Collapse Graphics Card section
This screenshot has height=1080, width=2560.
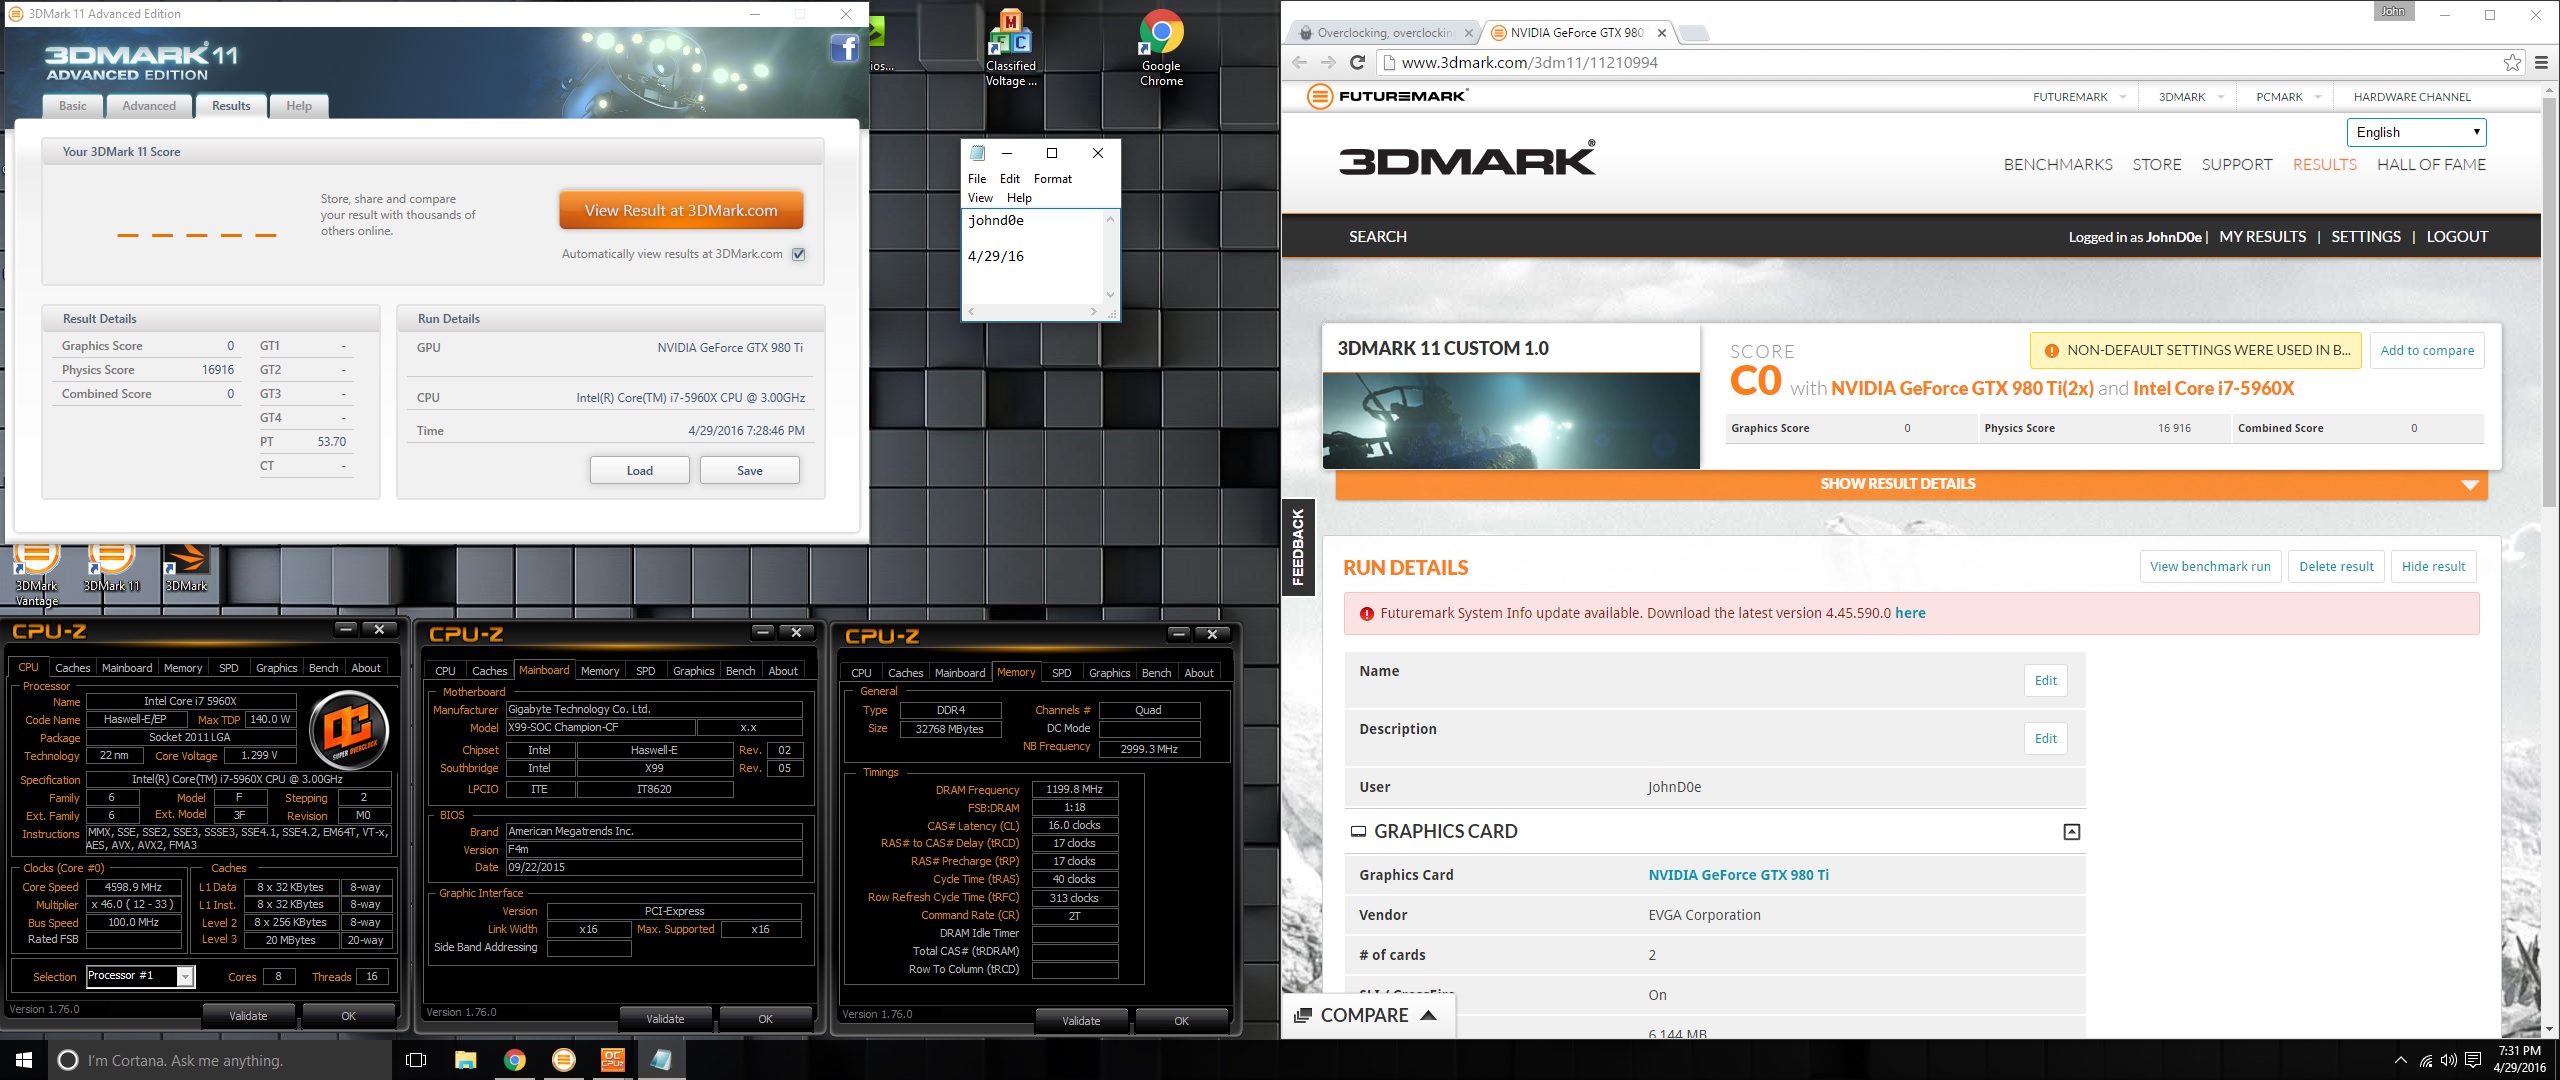click(2072, 832)
